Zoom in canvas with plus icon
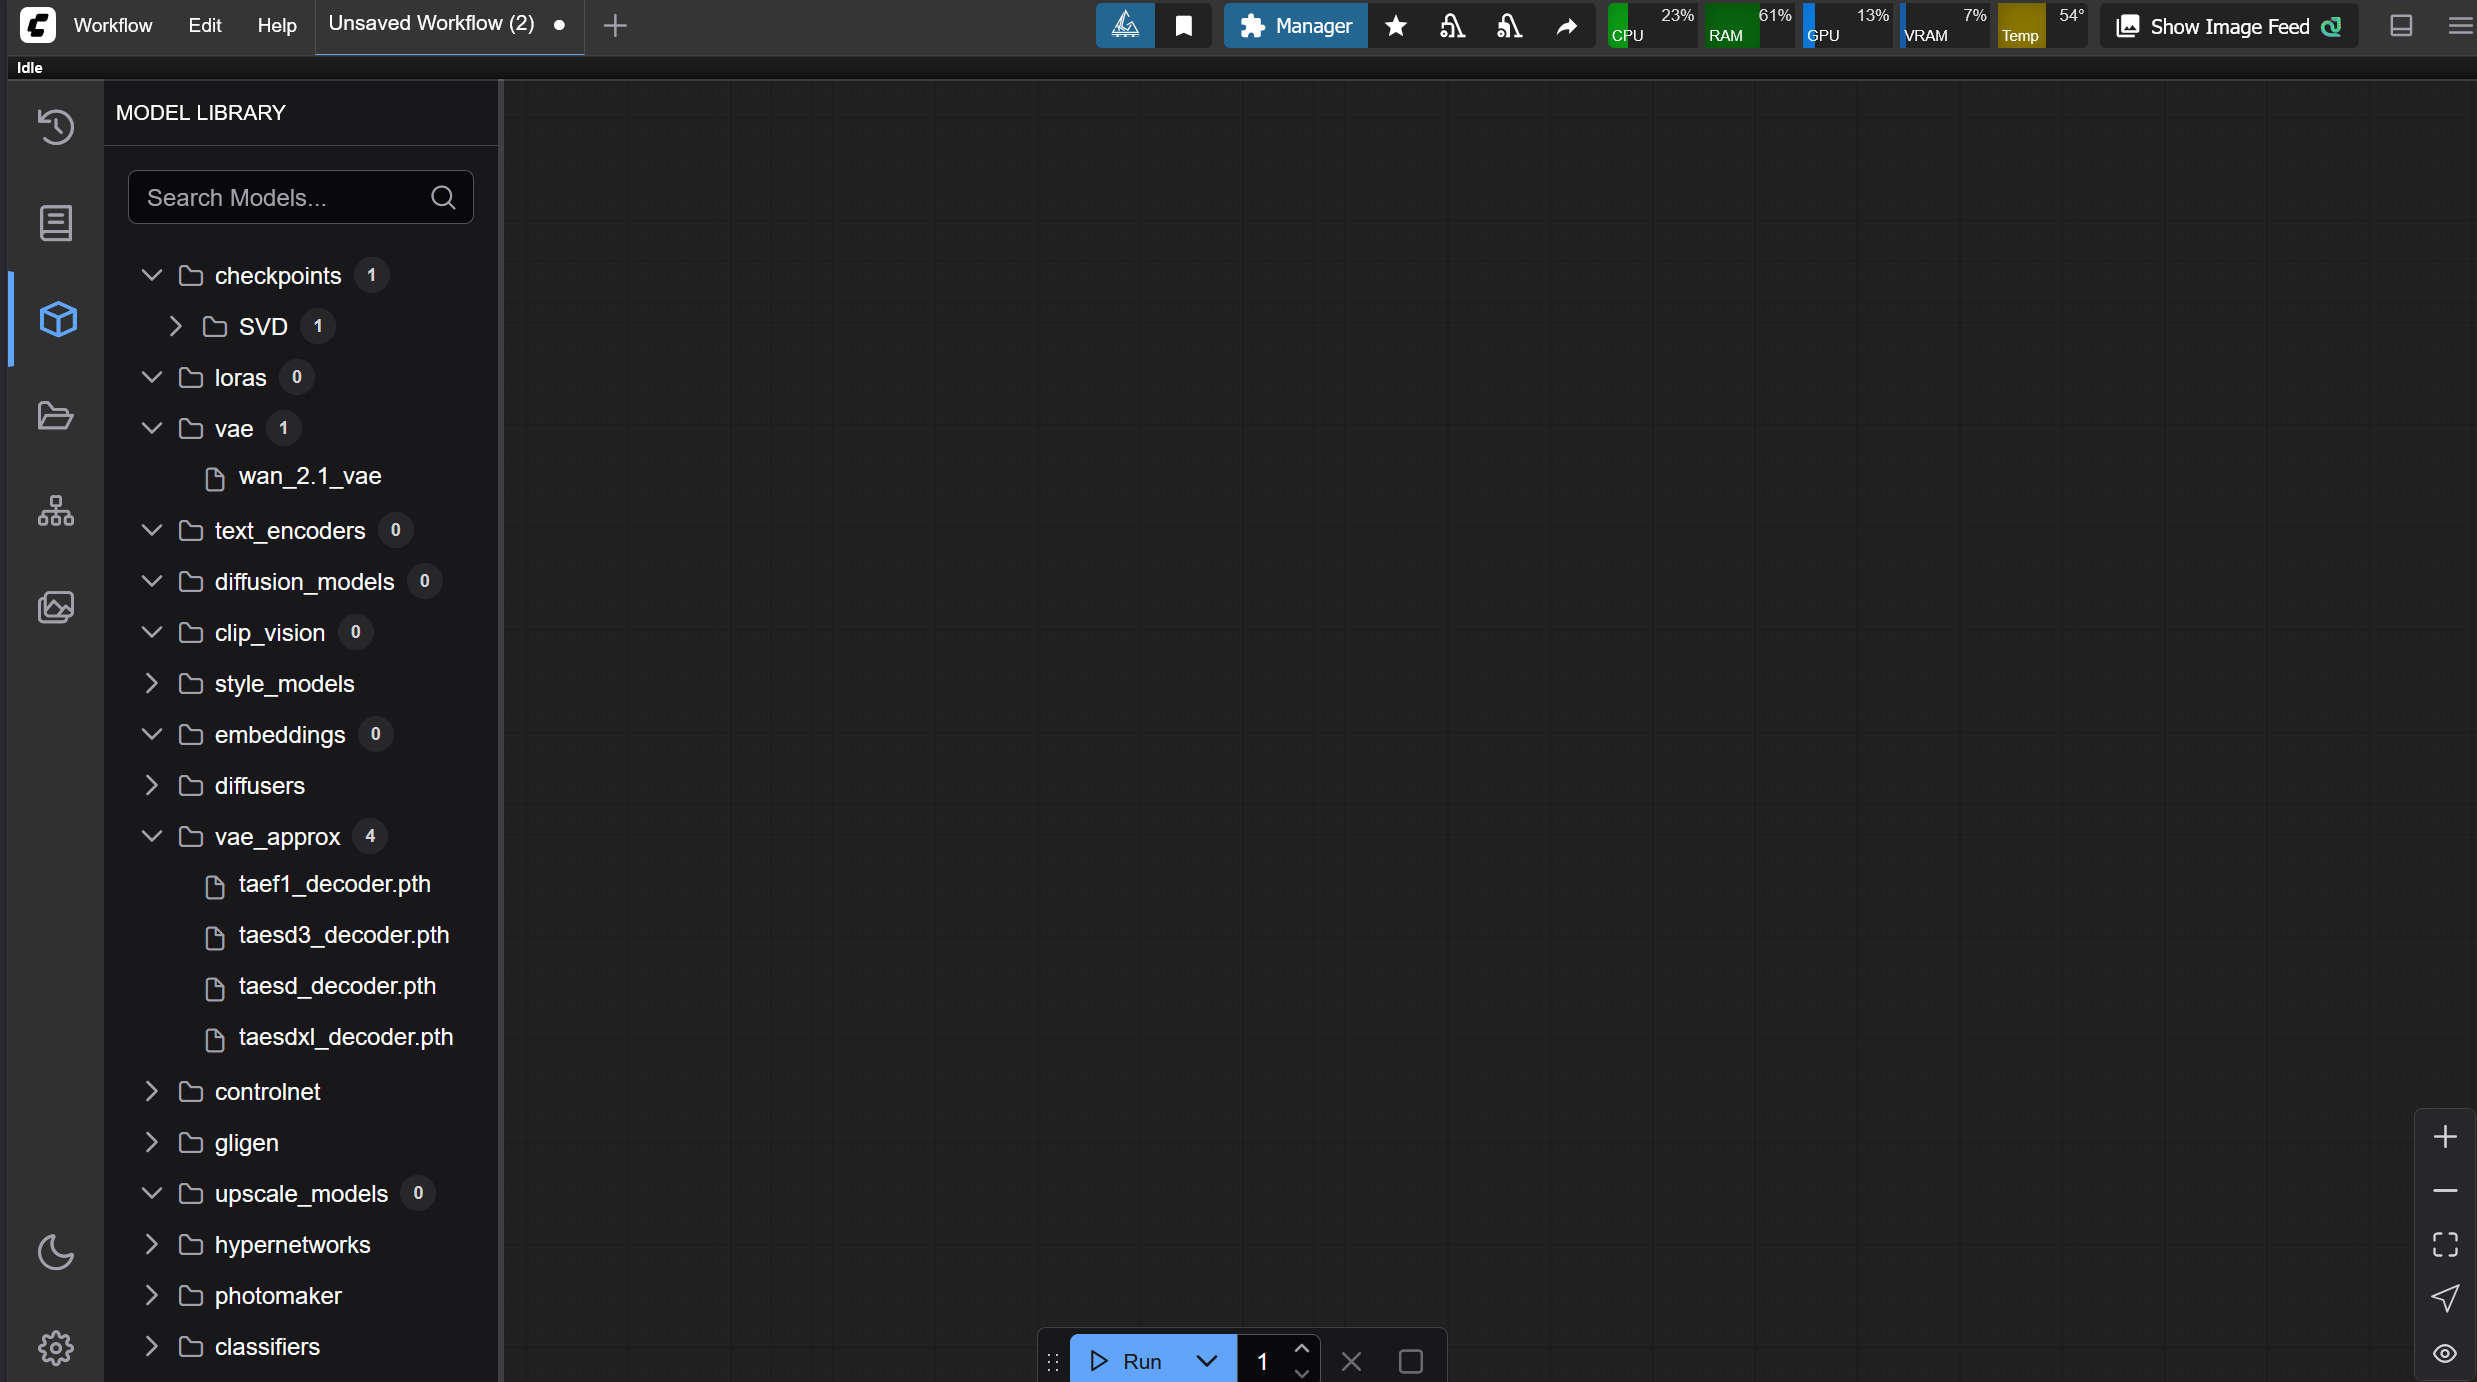The image size is (2477, 1382). coord(2445,1136)
